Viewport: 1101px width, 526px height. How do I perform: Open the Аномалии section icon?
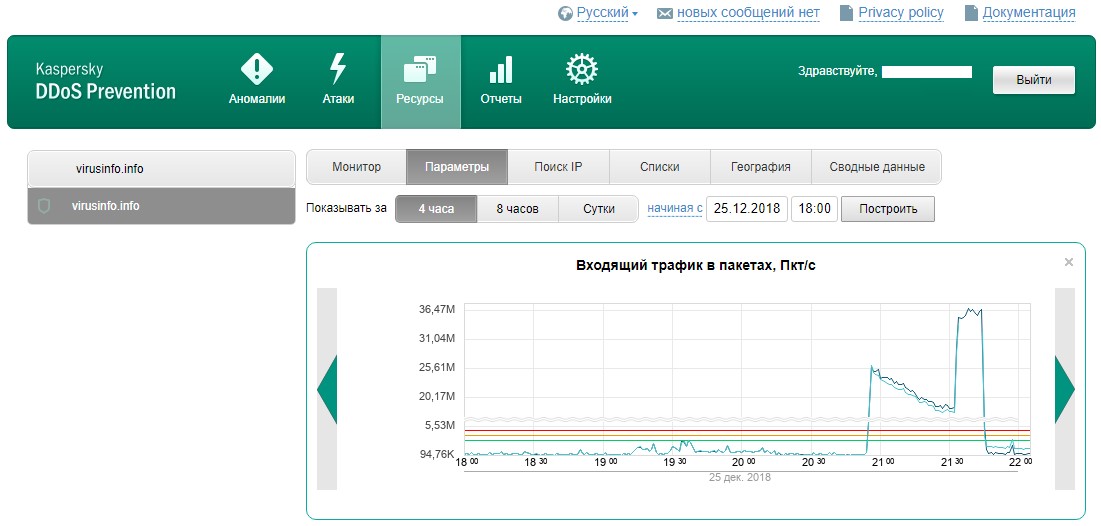pyautogui.click(x=257, y=70)
